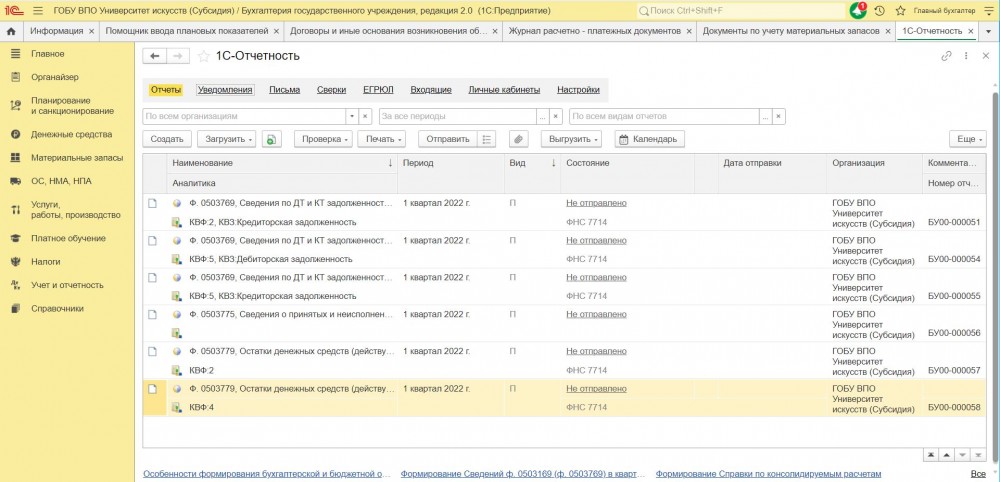
Task: Click the paperclip attachment button
Action: pyautogui.click(x=518, y=139)
